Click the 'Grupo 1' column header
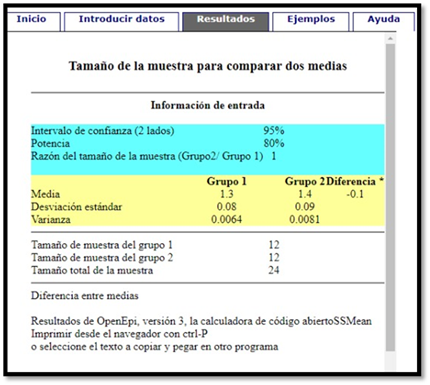The height and width of the screenshot is (385, 430). [227, 181]
